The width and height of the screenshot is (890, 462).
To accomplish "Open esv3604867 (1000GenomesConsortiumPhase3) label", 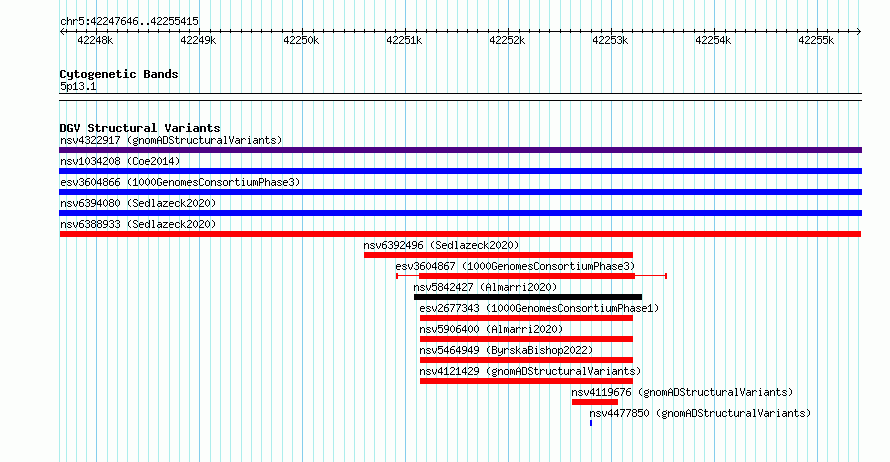I will pyautogui.click(x=515, y=266).
